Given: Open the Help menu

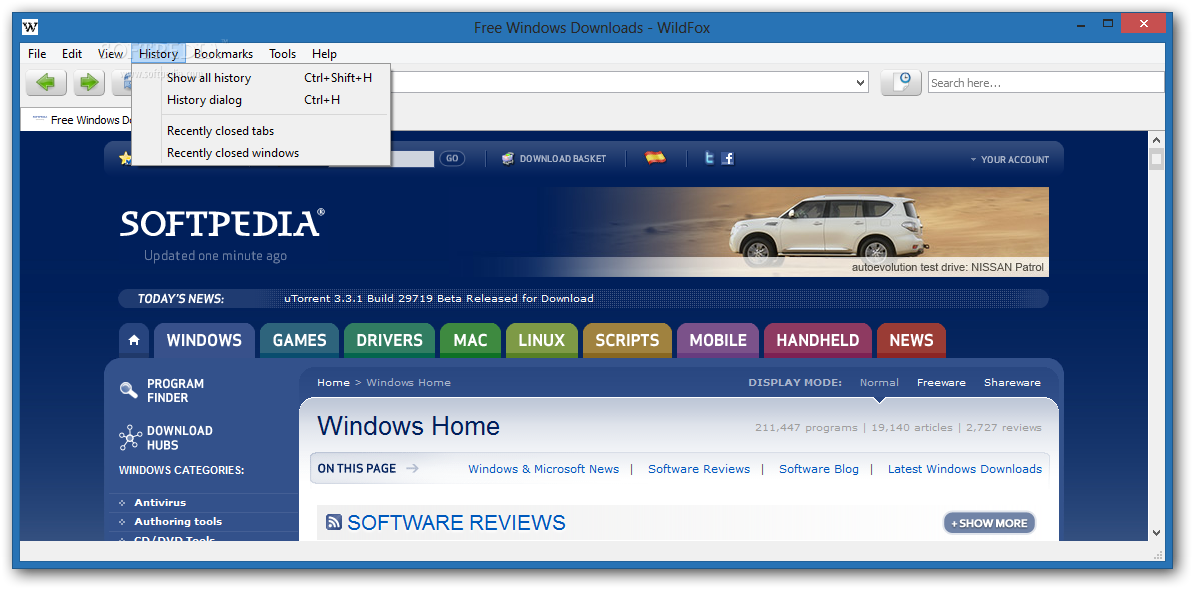Looking at the screenshot, I should [324, 53].
